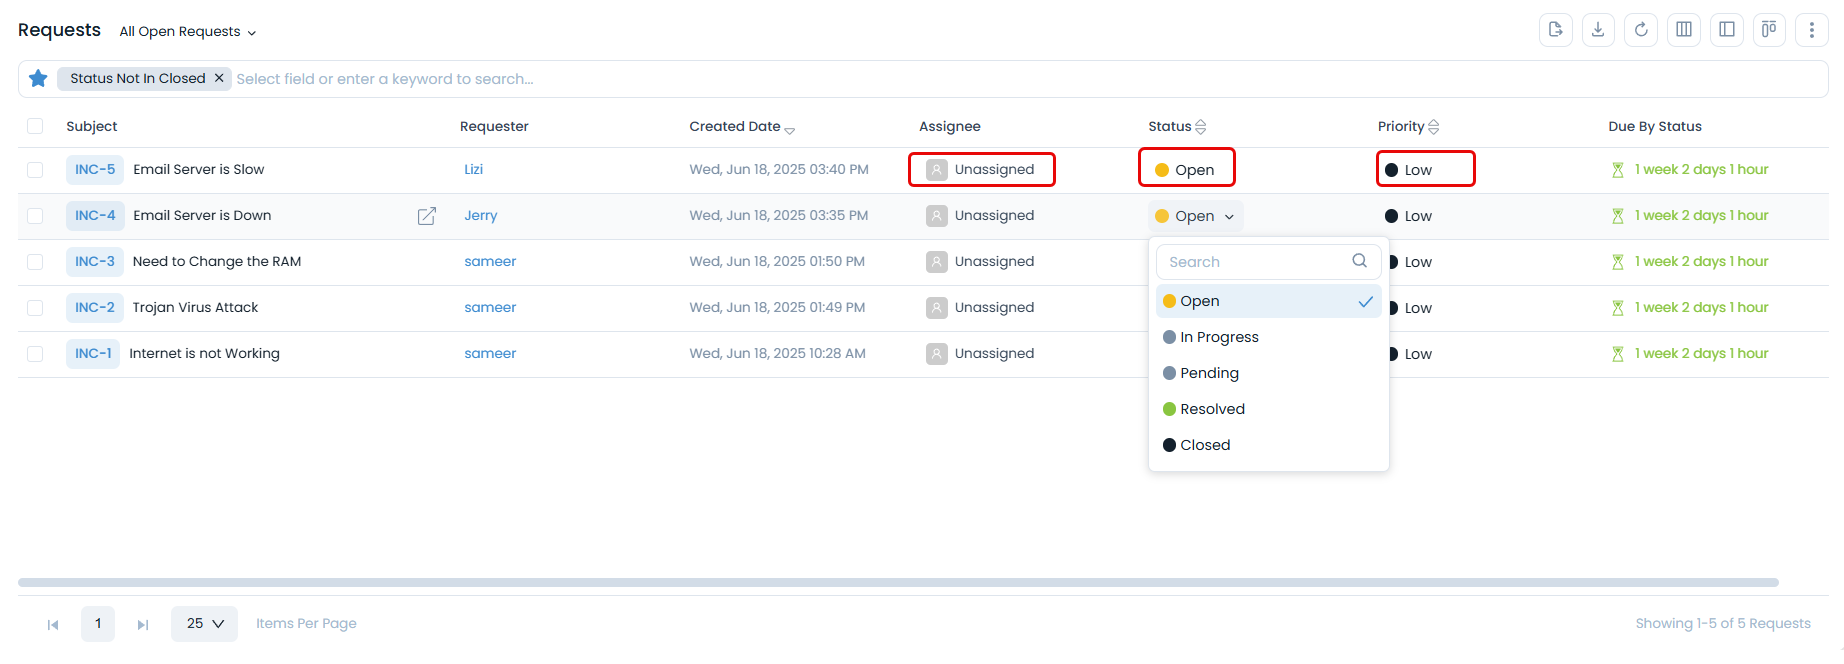Select In Progress status option
This screenshot has height=664, width=1844.
tap(1269, 337)
